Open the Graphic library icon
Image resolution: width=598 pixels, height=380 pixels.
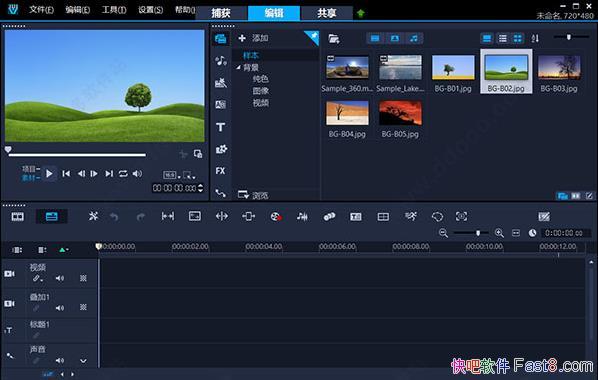click(x=221, y=149)
